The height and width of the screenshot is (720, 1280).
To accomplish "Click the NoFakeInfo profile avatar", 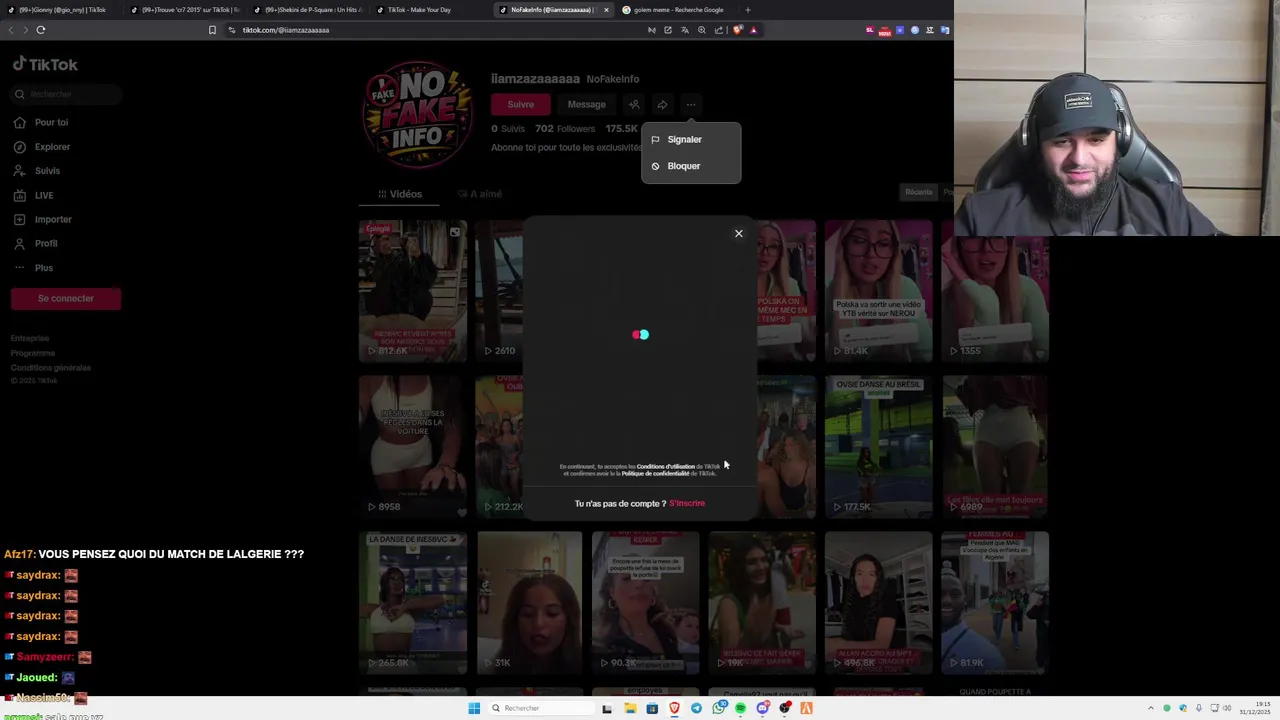I will 417,114.
